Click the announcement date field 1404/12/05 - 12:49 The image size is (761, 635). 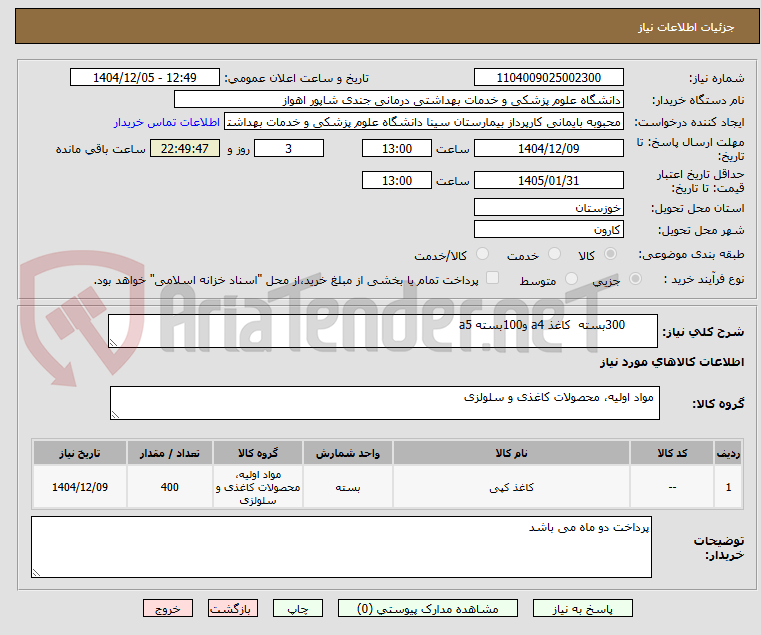pos(145,78)
